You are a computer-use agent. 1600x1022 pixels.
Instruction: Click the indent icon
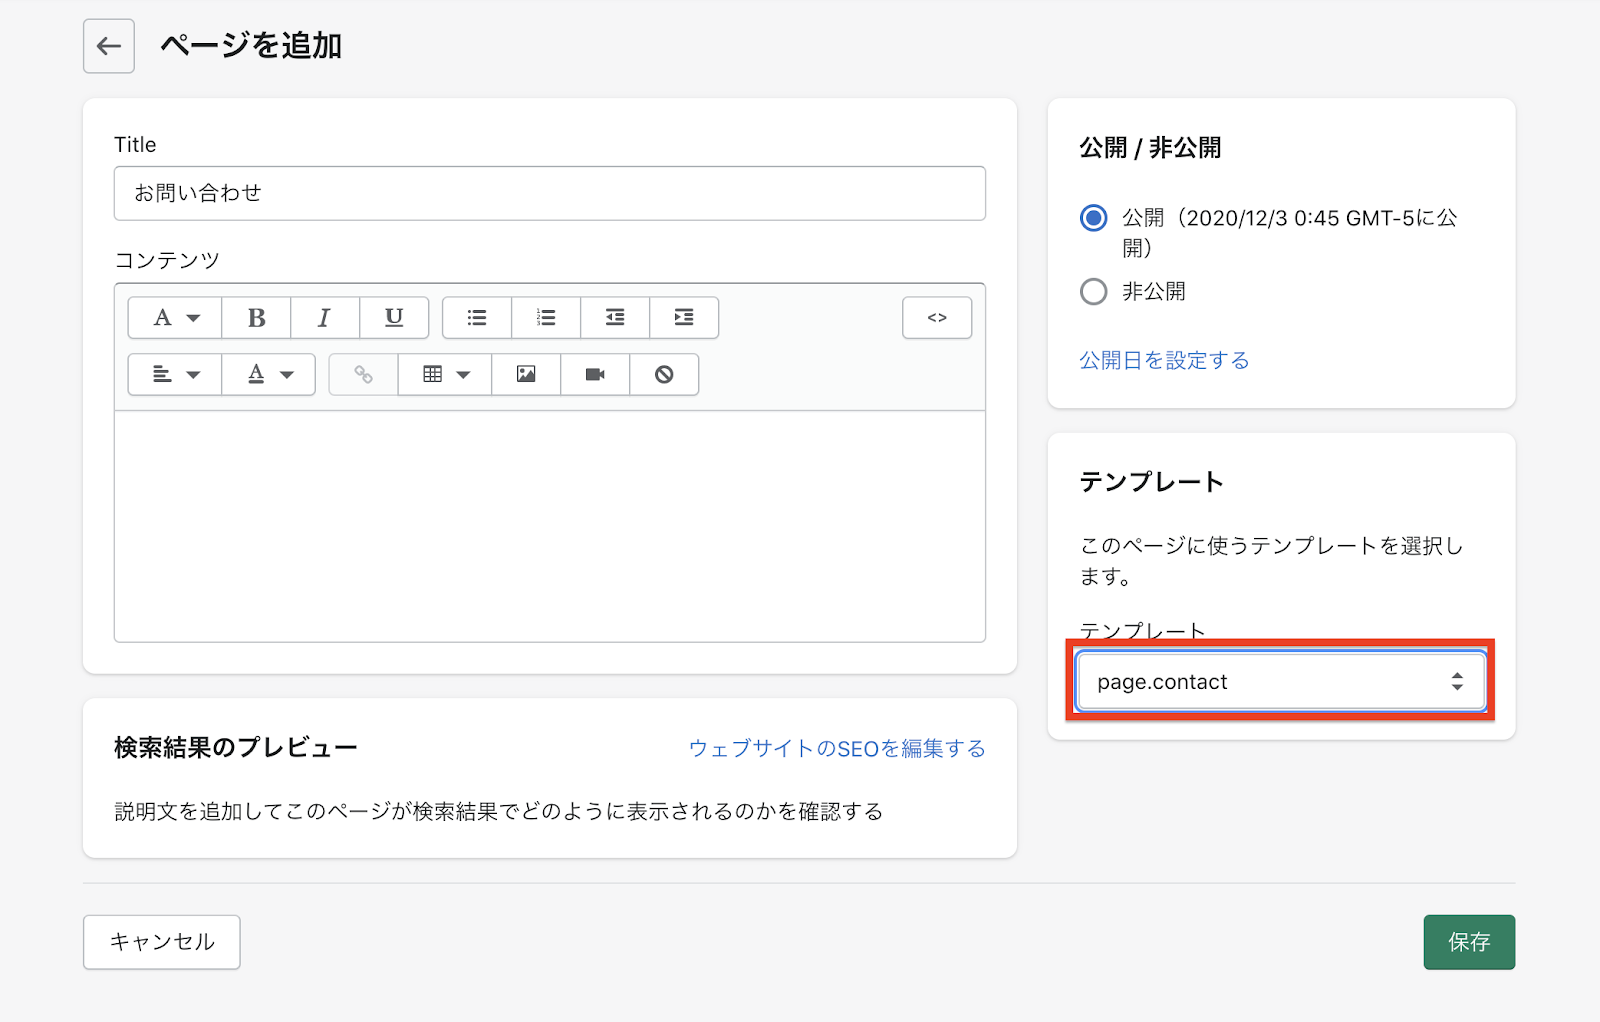(x=684, y=318)
